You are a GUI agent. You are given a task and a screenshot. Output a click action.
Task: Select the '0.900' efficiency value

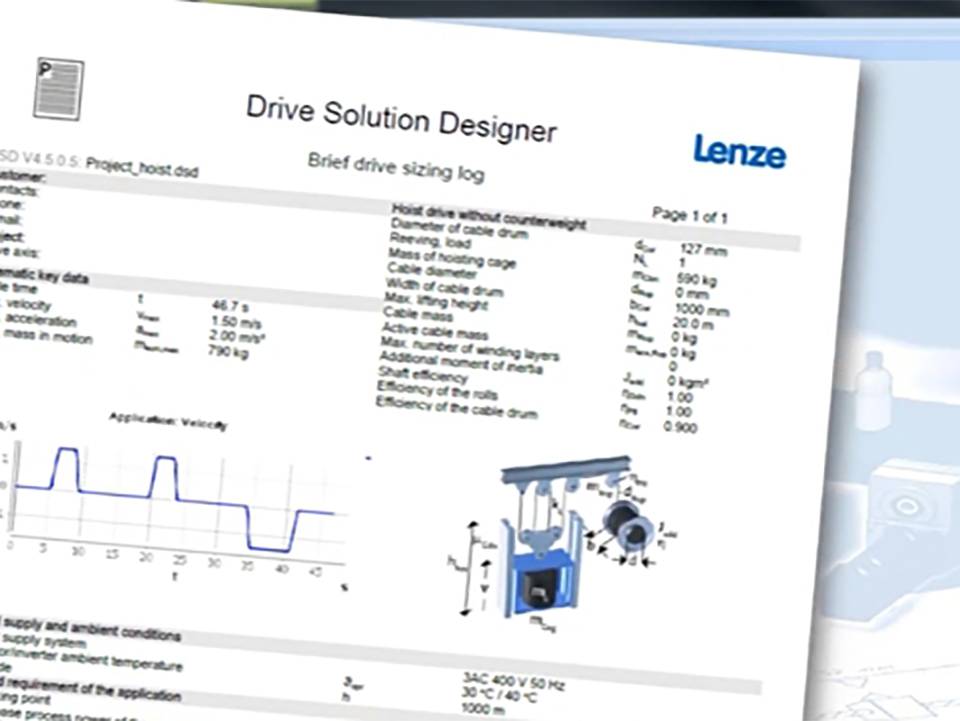click(680, 427)
